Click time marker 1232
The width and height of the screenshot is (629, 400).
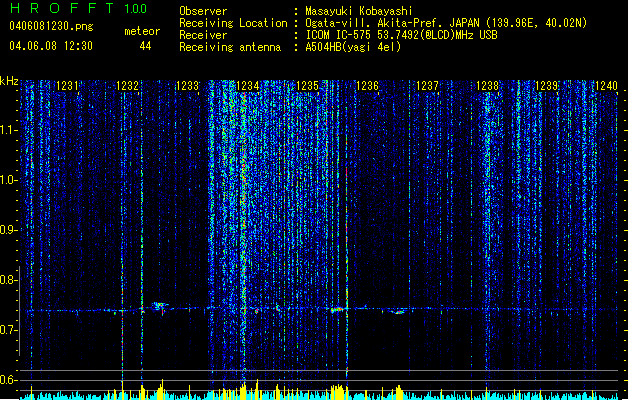(127, 86)
